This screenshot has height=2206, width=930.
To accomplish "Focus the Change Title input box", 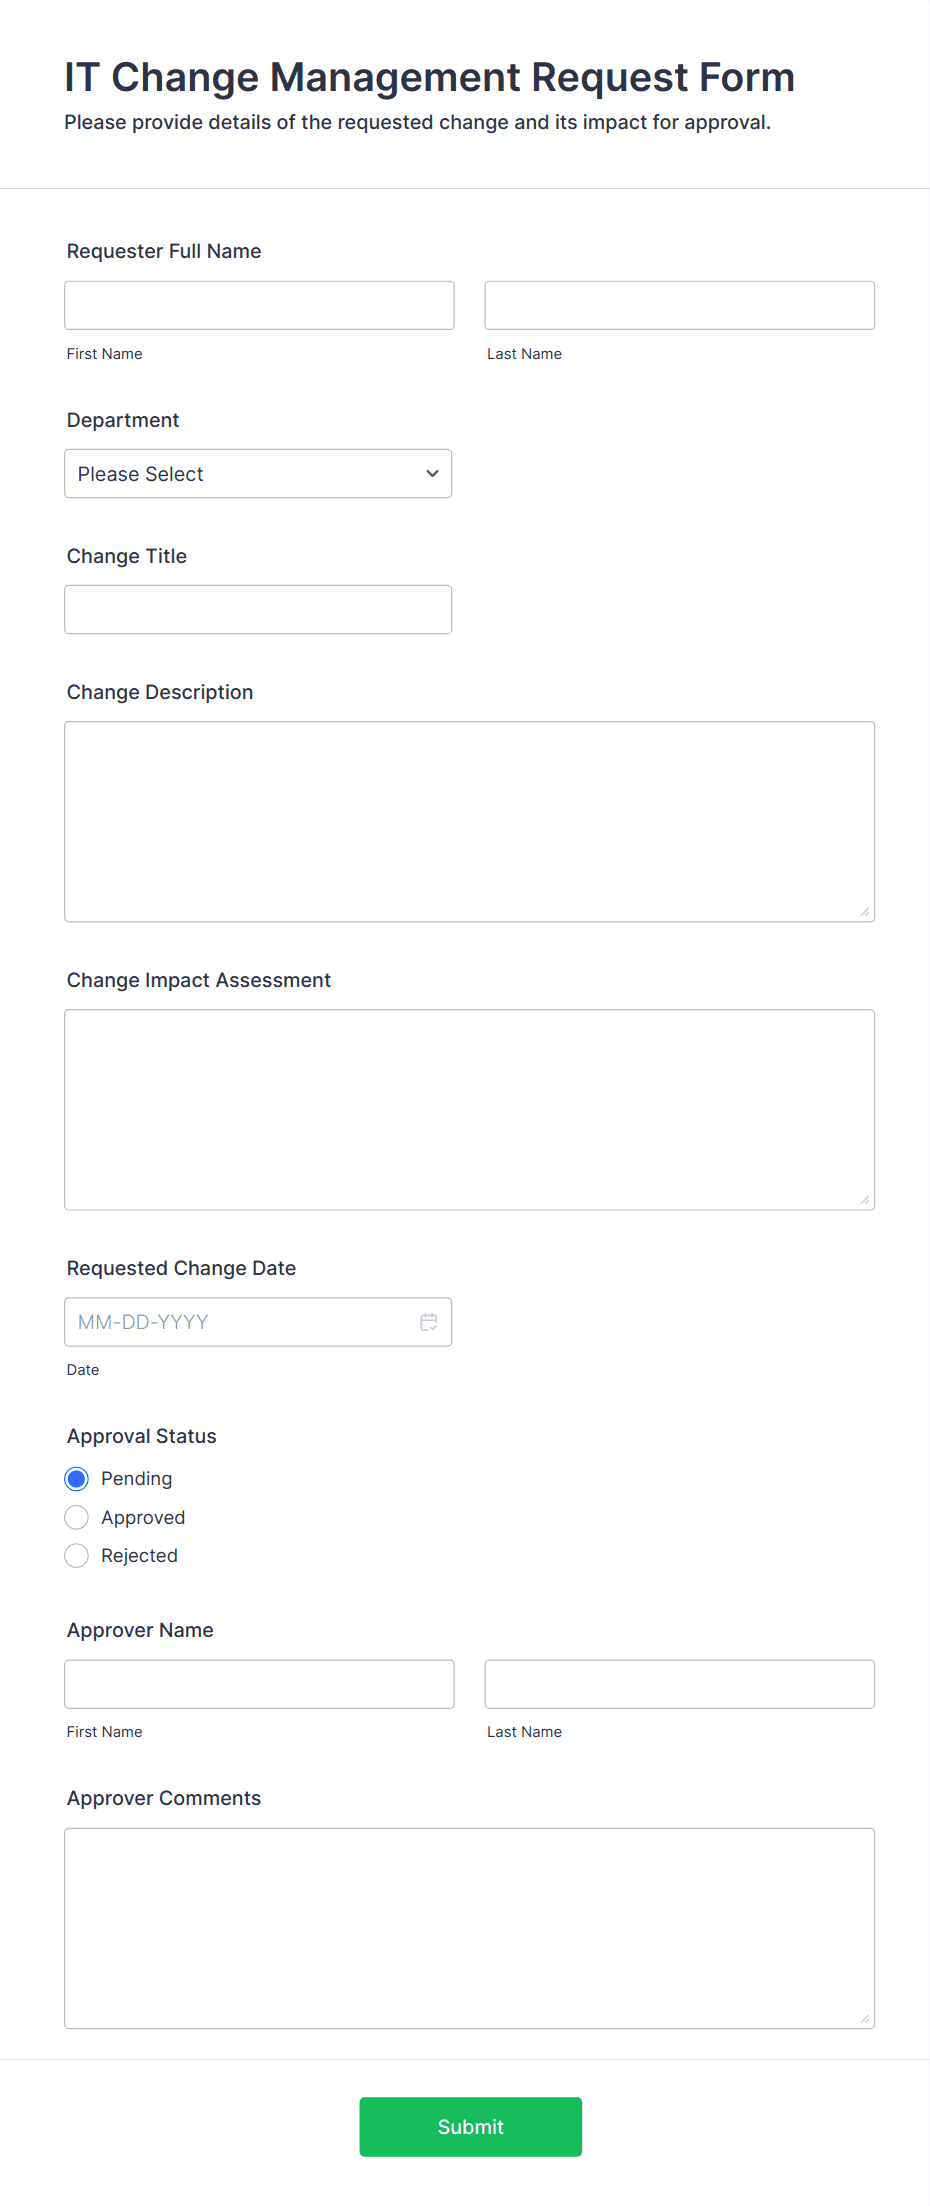I will tap(258, 609).
